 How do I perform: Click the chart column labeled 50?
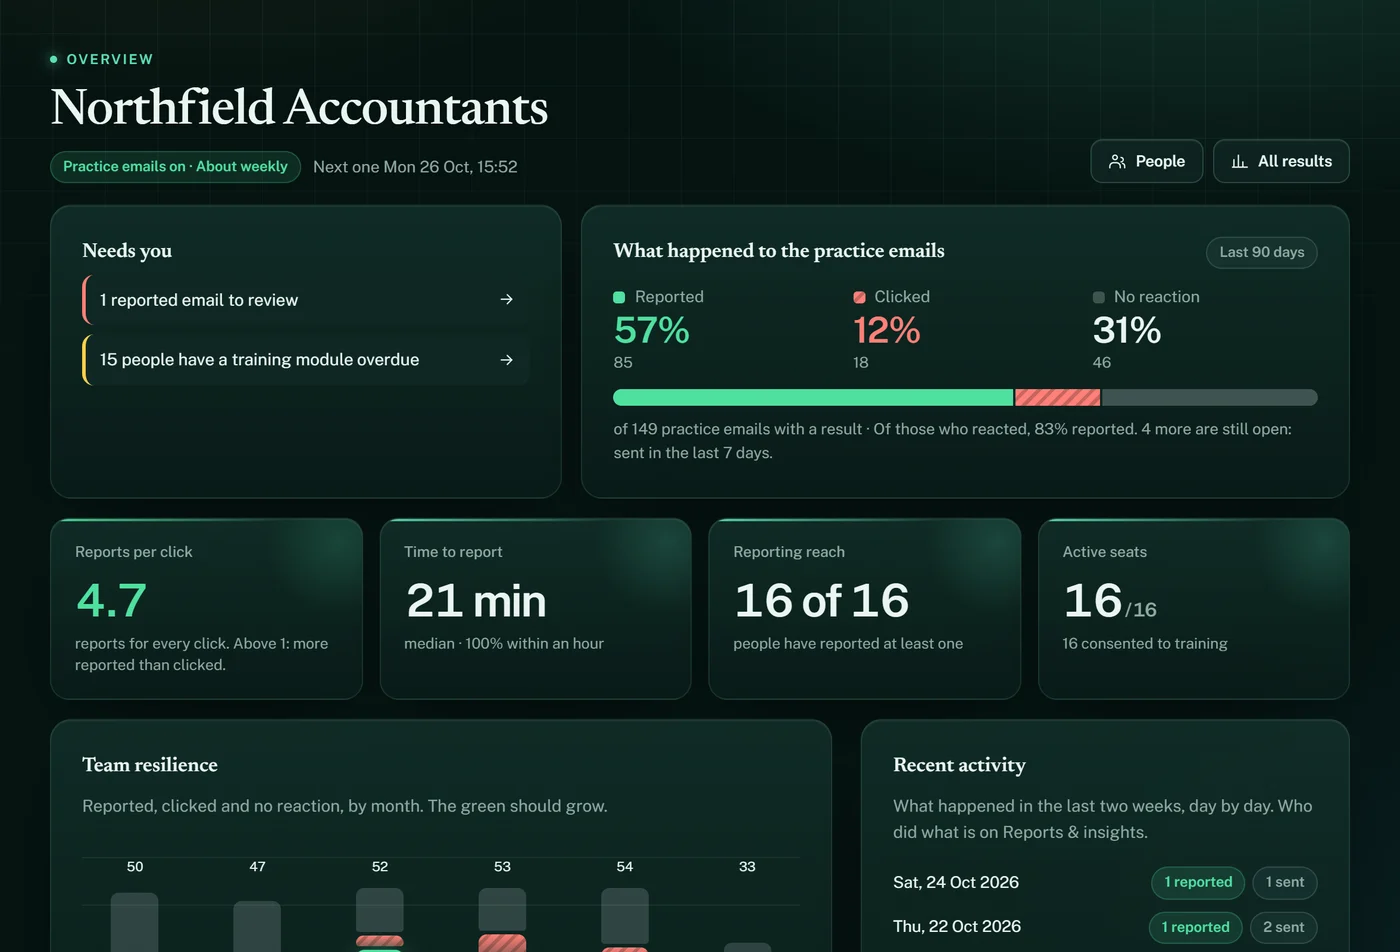(135, 922)
